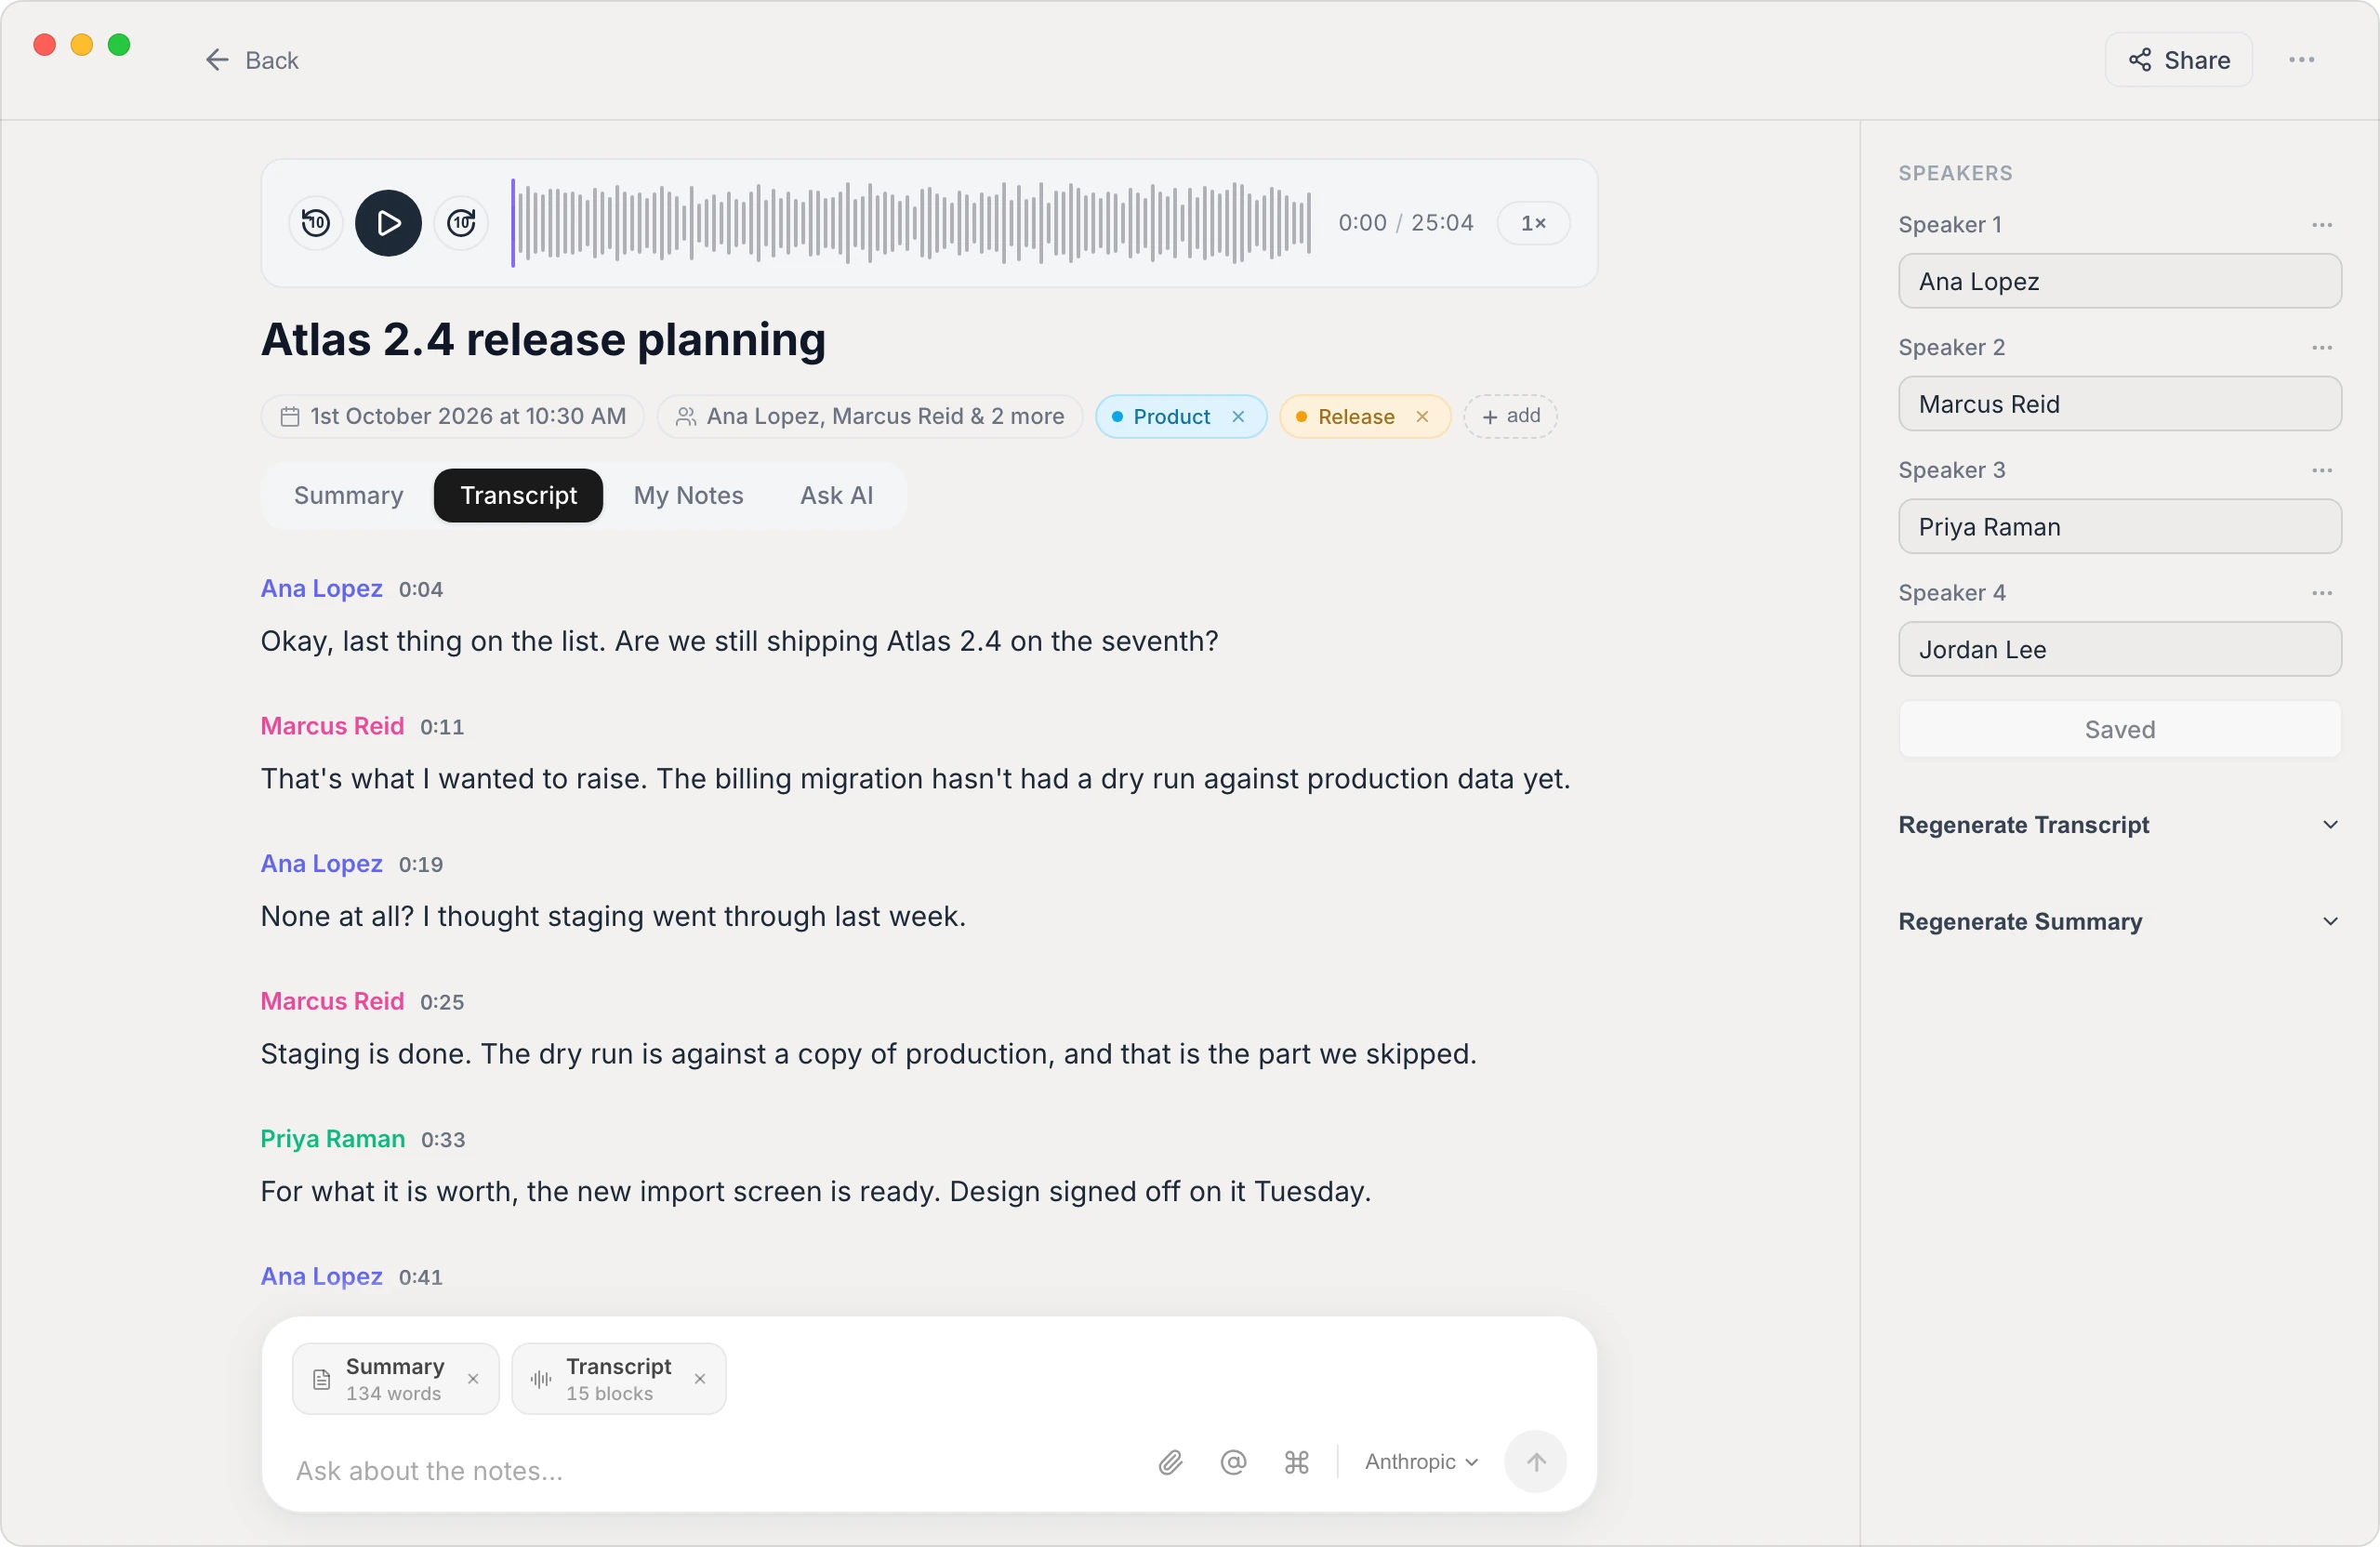Select the Transcript tab

point(518,495)
